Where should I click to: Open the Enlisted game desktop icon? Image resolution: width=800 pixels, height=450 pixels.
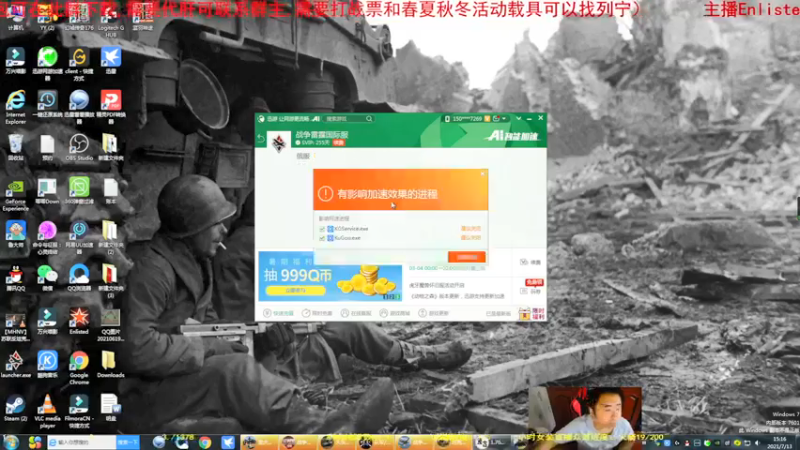click(x=79, y=321)
